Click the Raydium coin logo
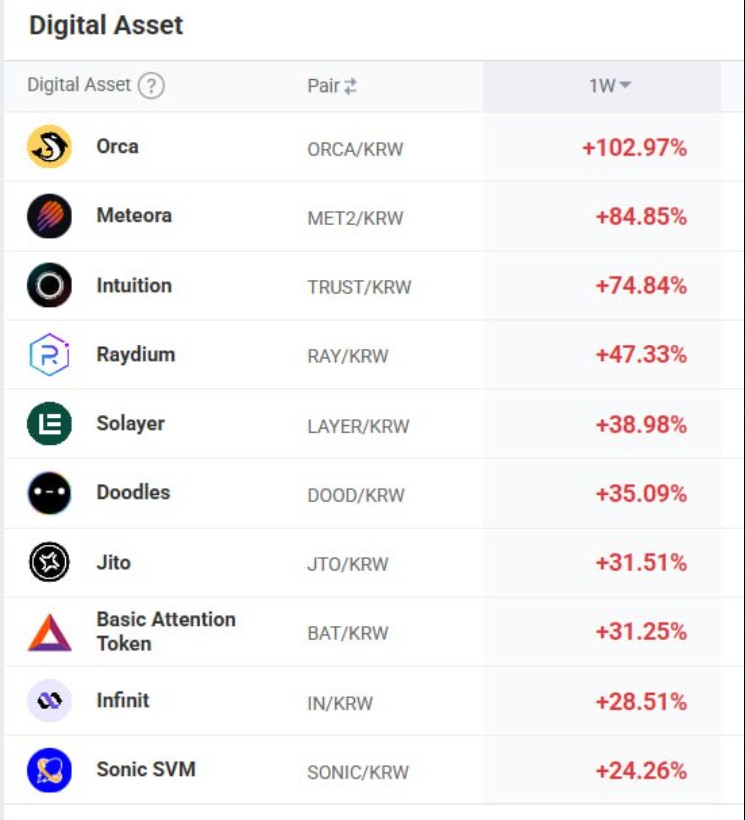The height and width of the screenshot is (820, 745). pyautogui.click(x=49, y=355)
